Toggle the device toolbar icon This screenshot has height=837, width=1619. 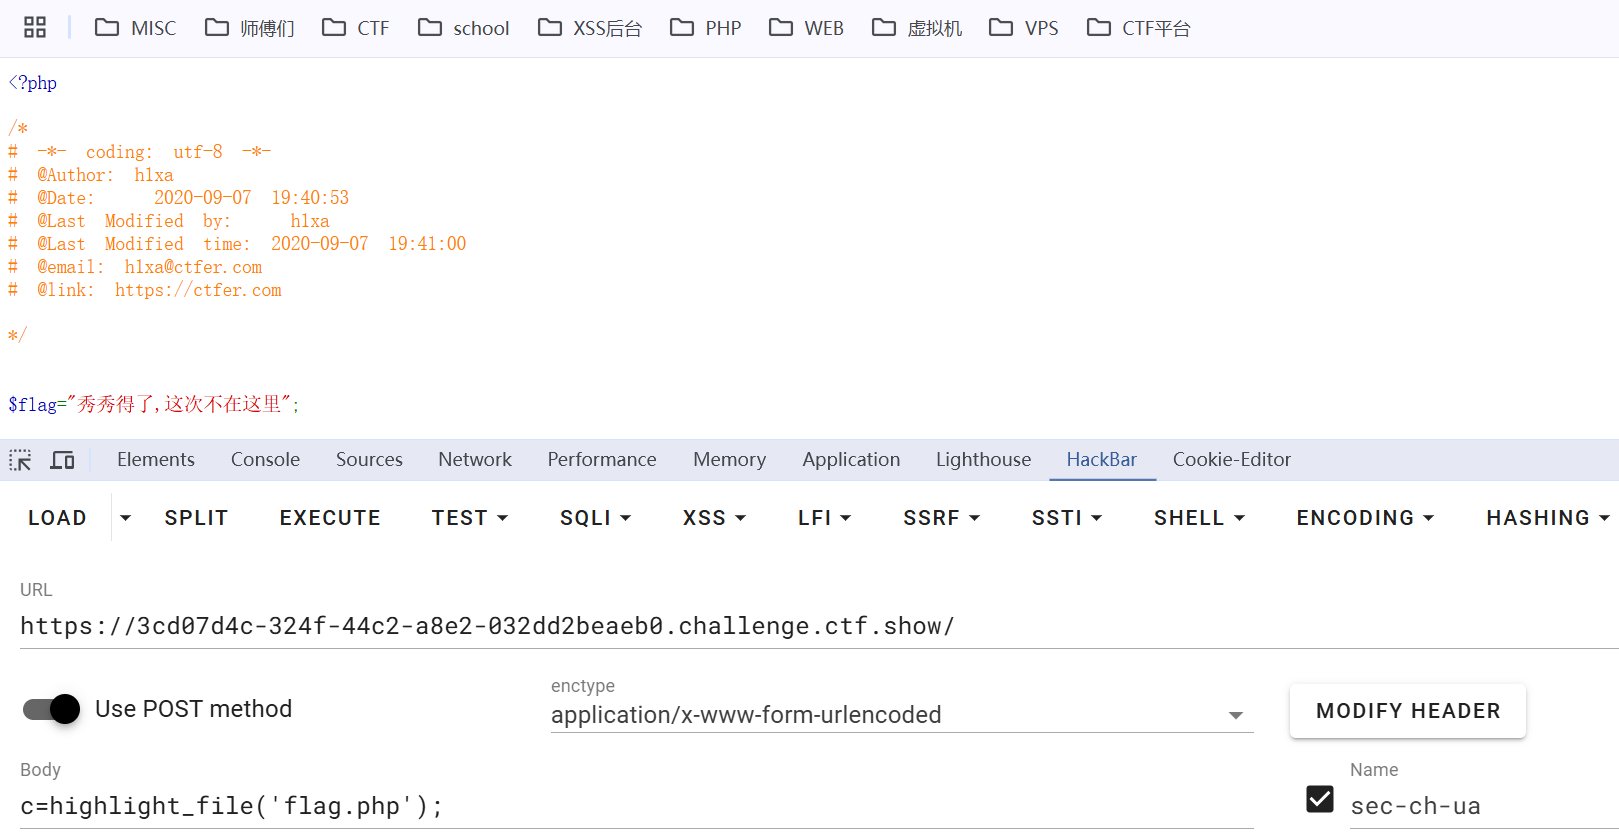[x=63, y=460]
